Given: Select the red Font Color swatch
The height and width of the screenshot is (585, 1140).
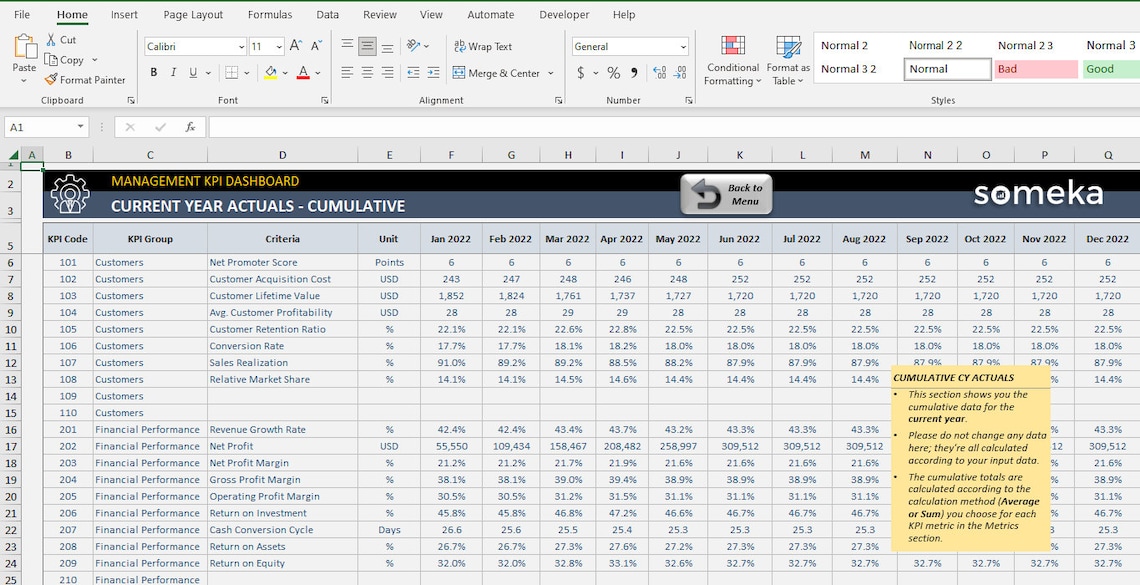Looking at the screenshot, I should coord(303,73).
